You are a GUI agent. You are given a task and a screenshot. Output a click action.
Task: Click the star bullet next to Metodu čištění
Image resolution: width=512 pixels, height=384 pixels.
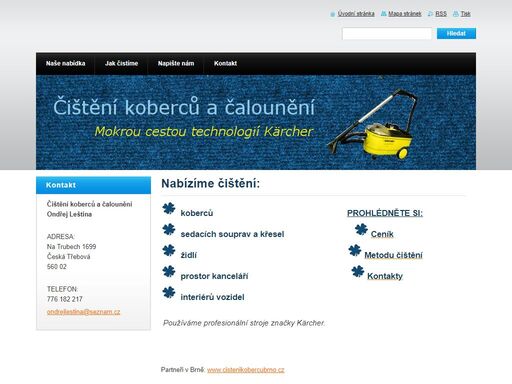[355, 250]
